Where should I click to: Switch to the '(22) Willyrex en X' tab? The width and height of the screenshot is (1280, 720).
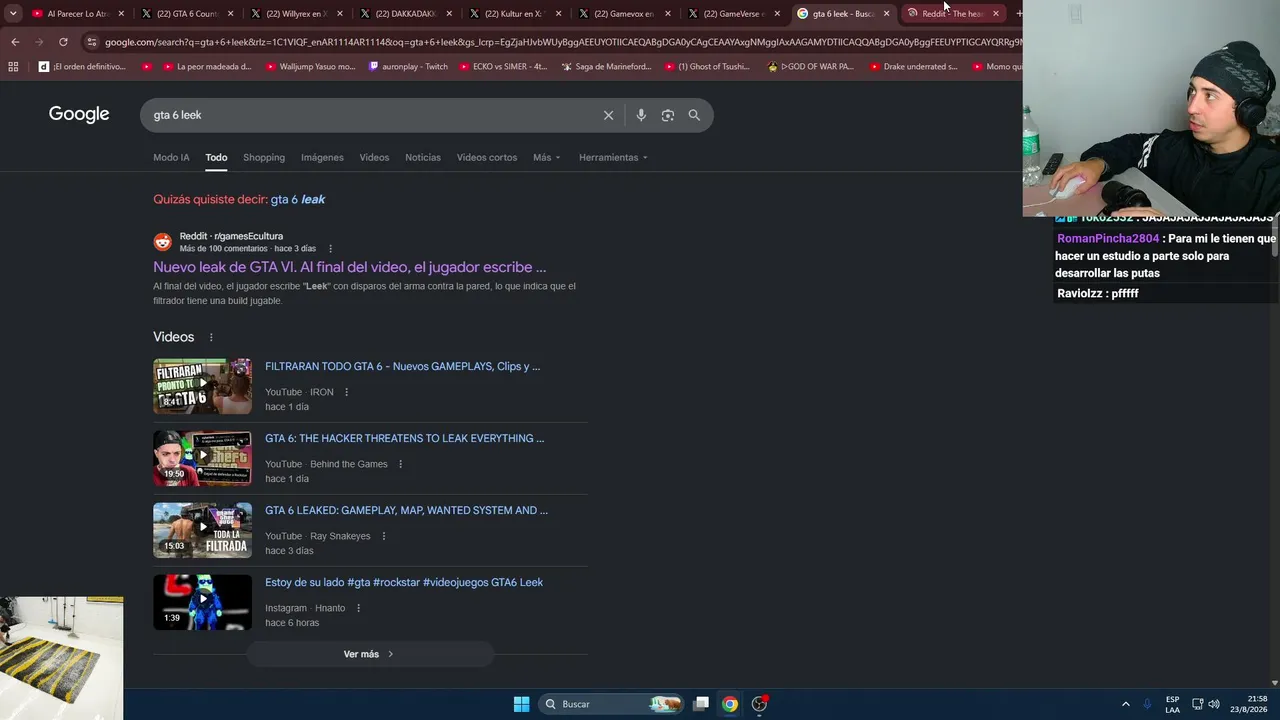pyautogui.click(x=297, y=14)
